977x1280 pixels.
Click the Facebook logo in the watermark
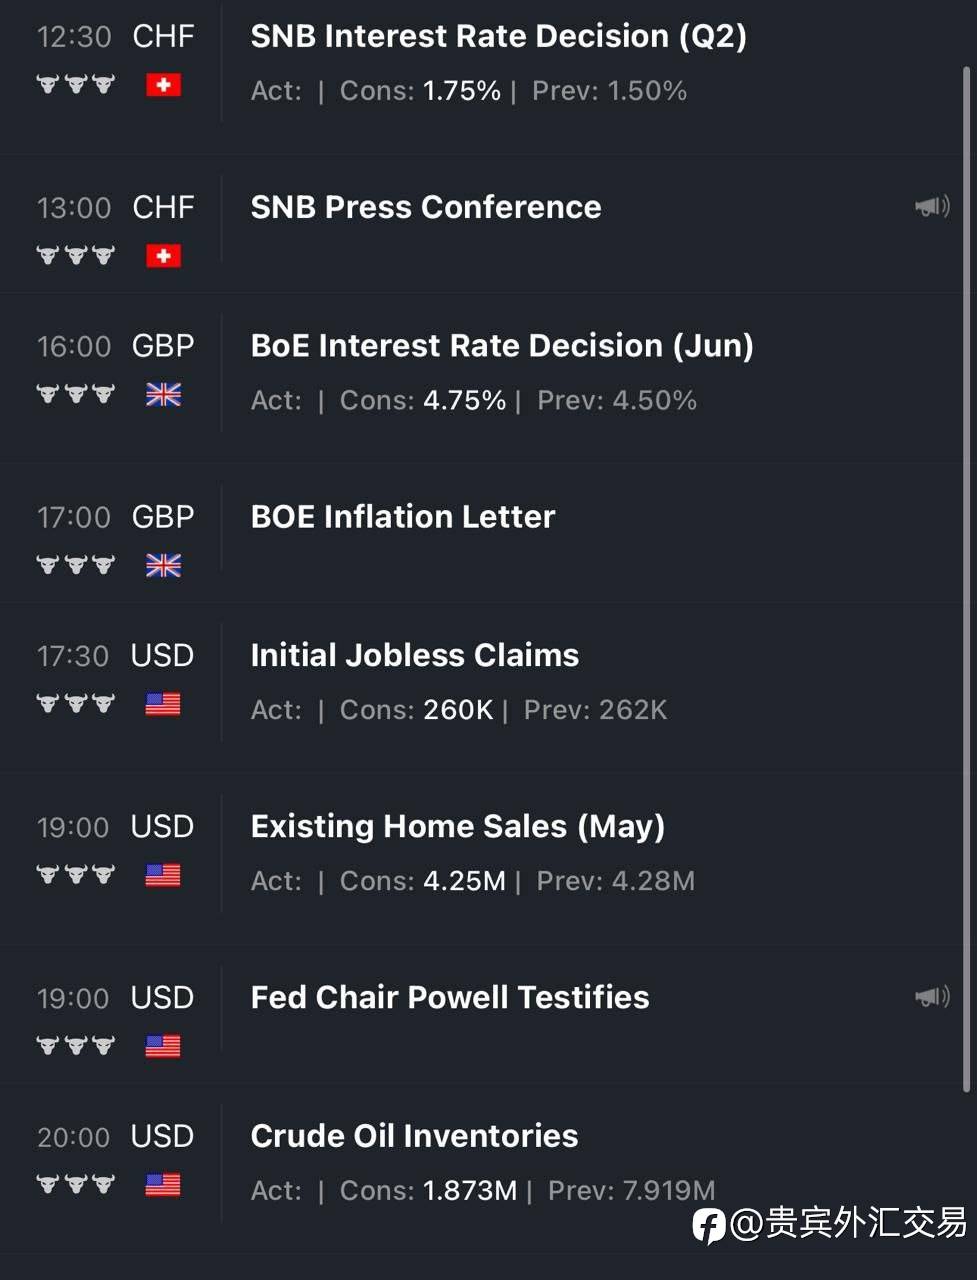pyautogui.click(x=709, y=1225)
